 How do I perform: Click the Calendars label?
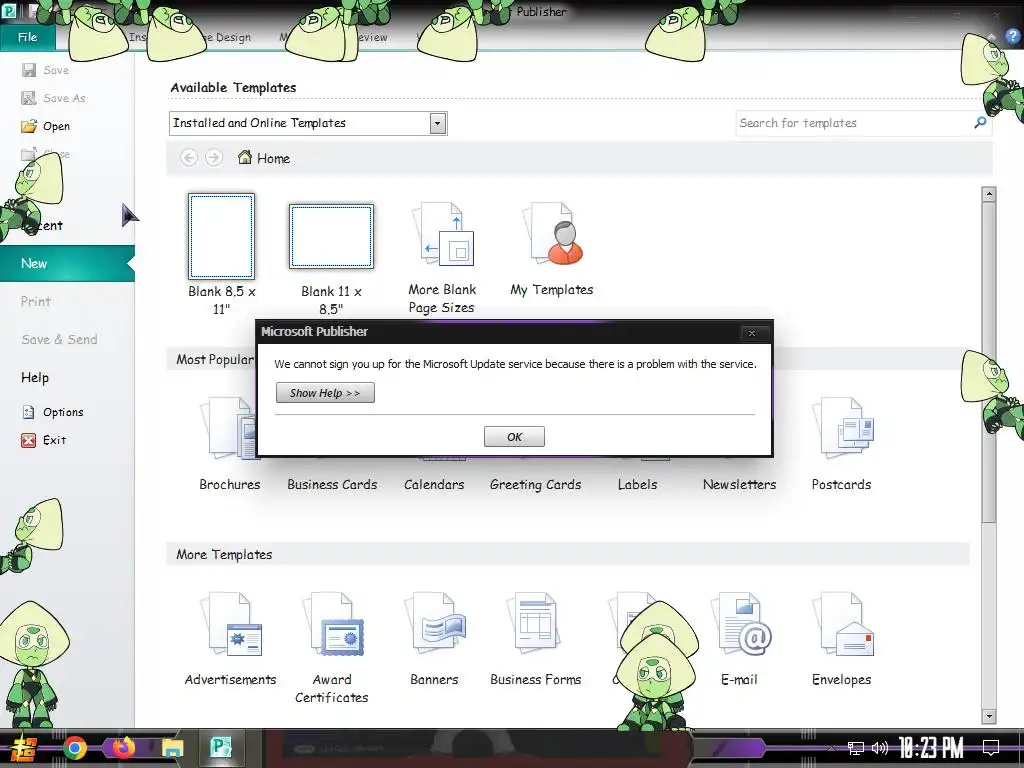(x=434, y=485)
